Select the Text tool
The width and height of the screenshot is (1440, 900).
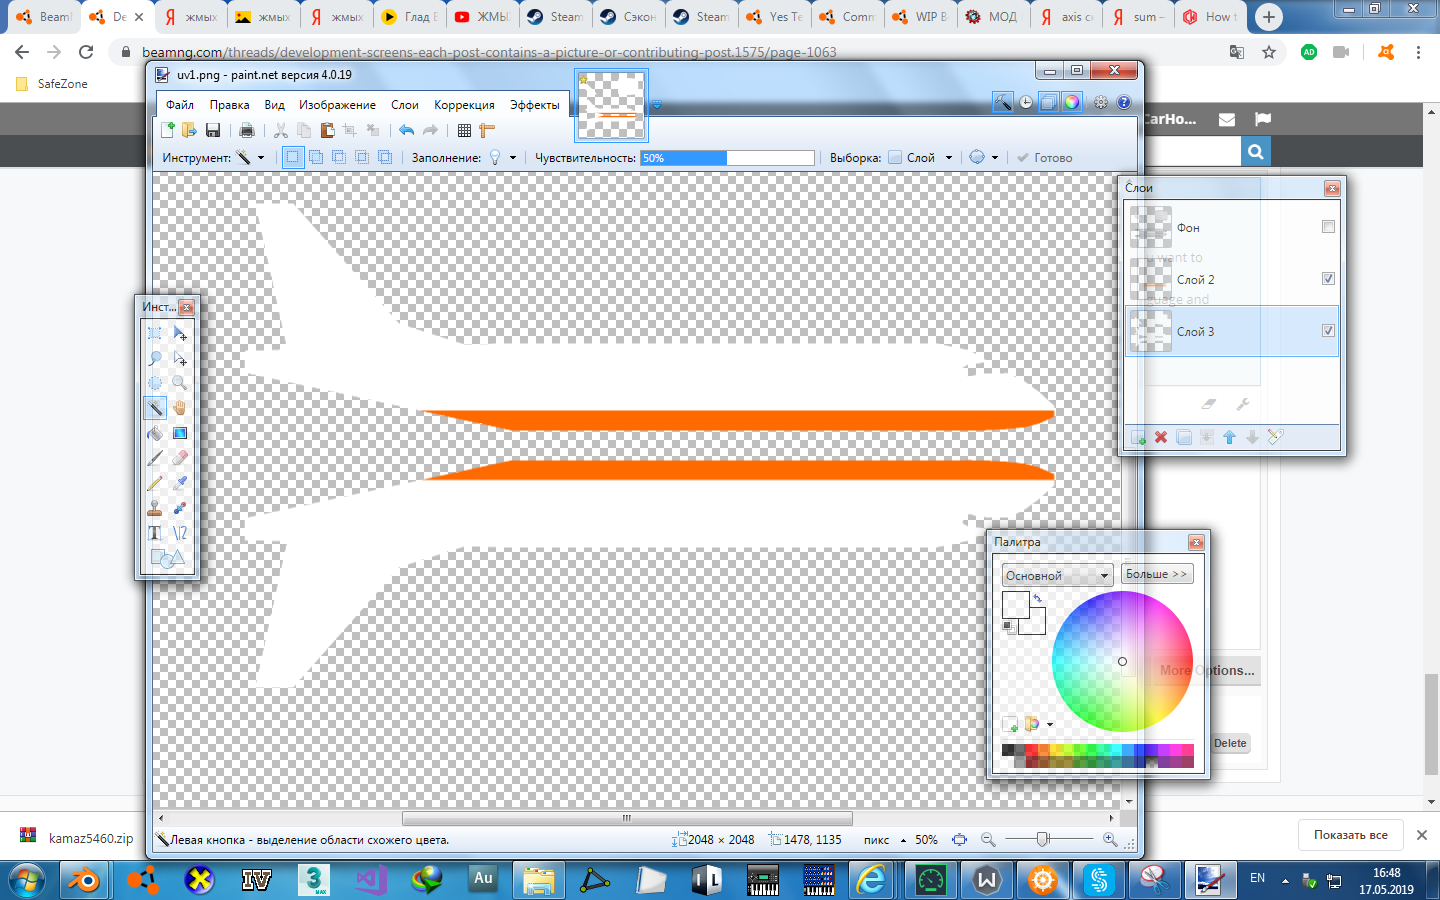click(155, 533)
